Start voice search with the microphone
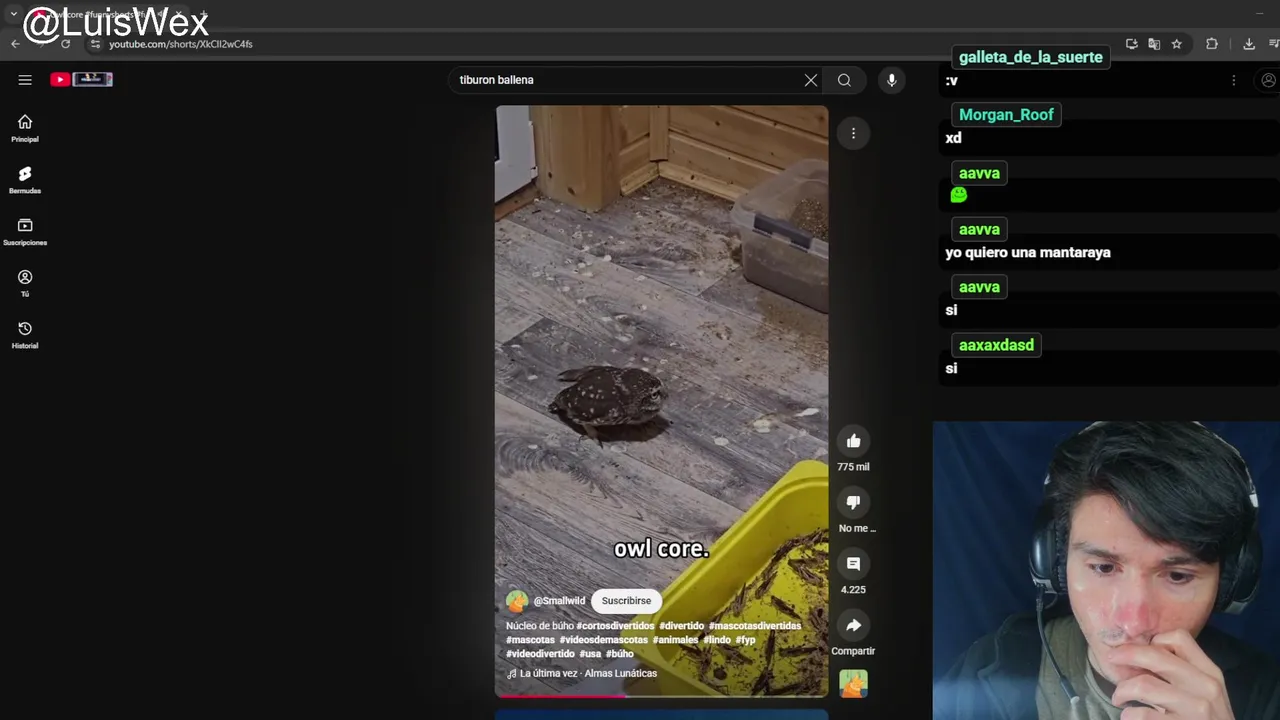1280x720 pixels. click(891, 80)
